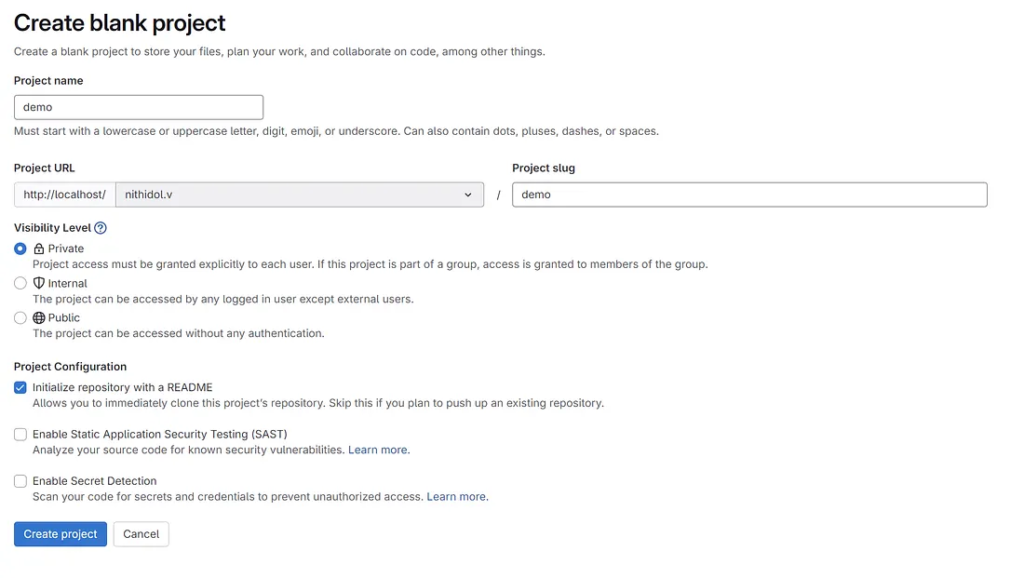1024x578 pixels.
Task: Click into the Project slug field
Action: tap(749, 195)
